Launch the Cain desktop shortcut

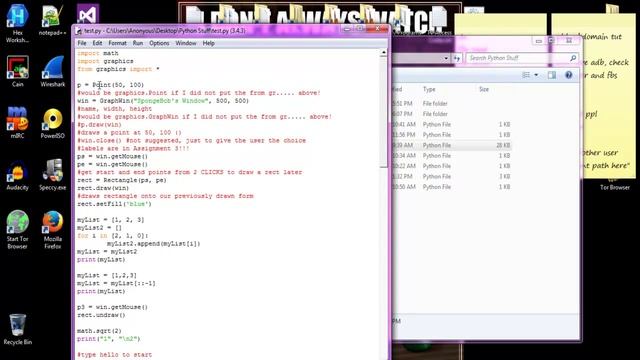(x=18, y=72)
